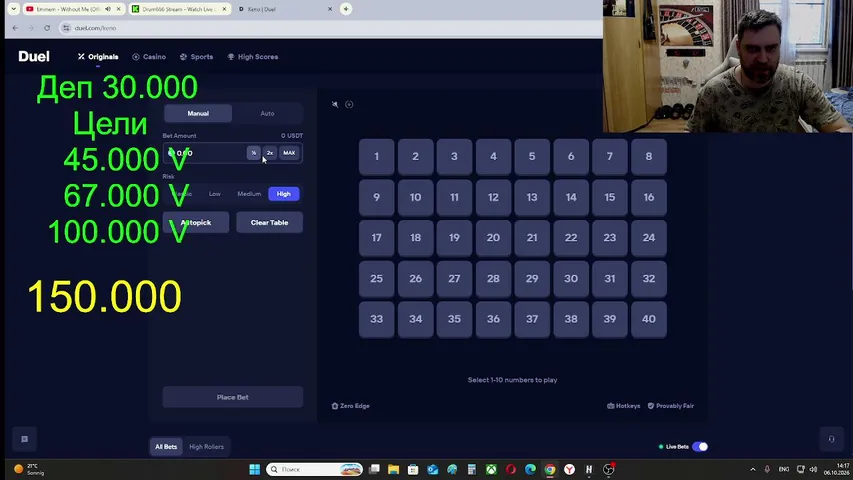Open Outlook from the taskbar
The height and width of the screenshot is (480, 853).
pyautogui.click(x=432, y=469)
